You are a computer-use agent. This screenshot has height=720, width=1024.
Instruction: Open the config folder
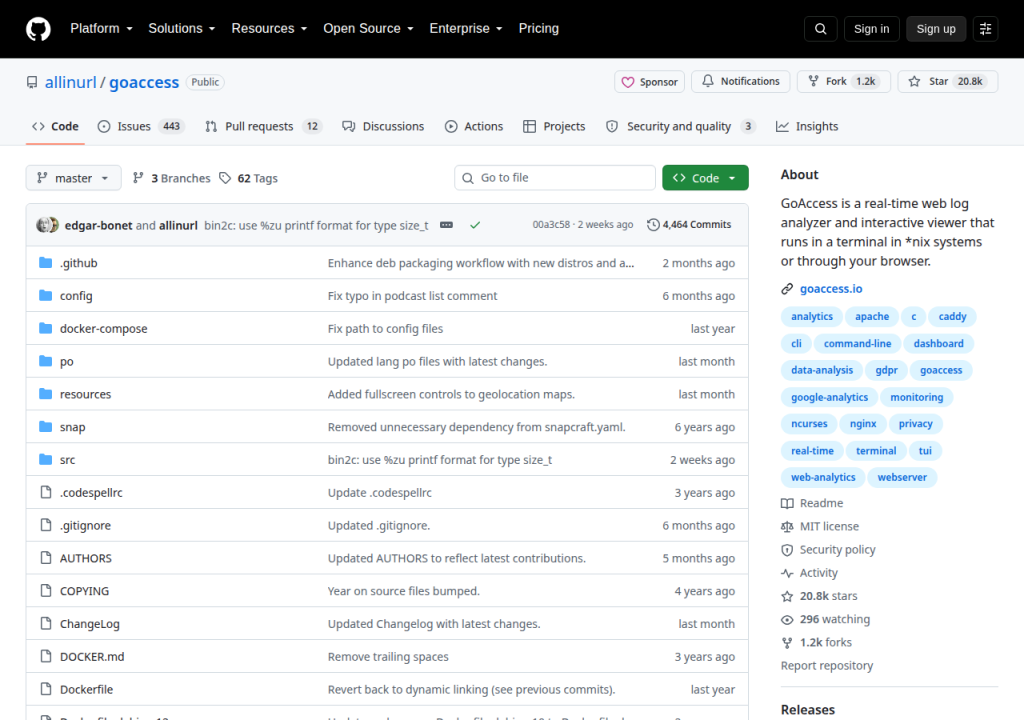[x=76, y=295]
